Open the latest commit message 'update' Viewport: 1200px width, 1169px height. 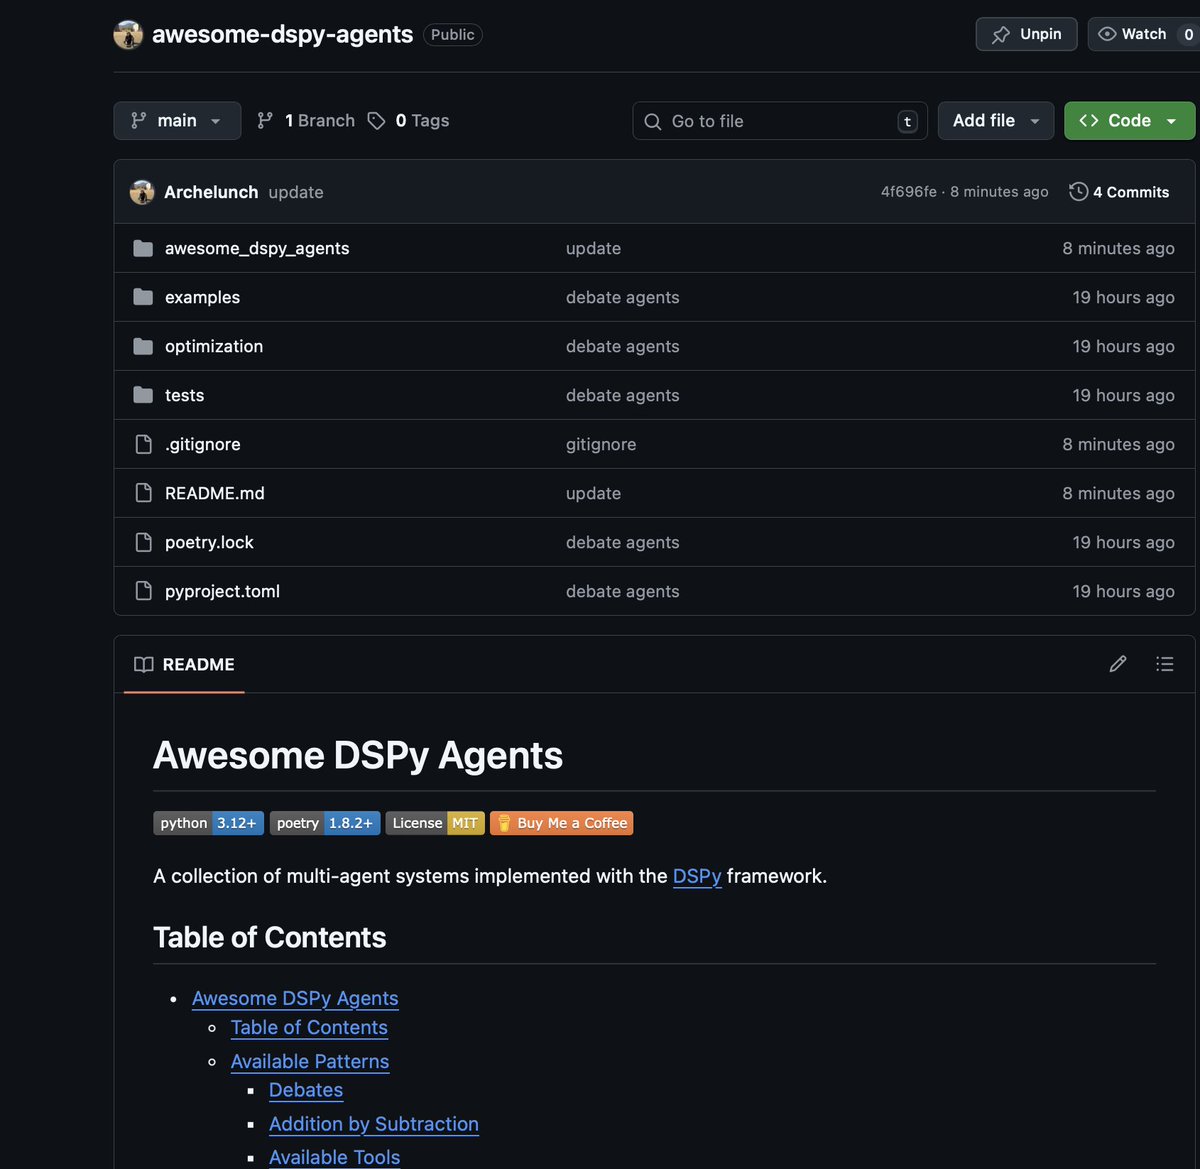[296, 192]
